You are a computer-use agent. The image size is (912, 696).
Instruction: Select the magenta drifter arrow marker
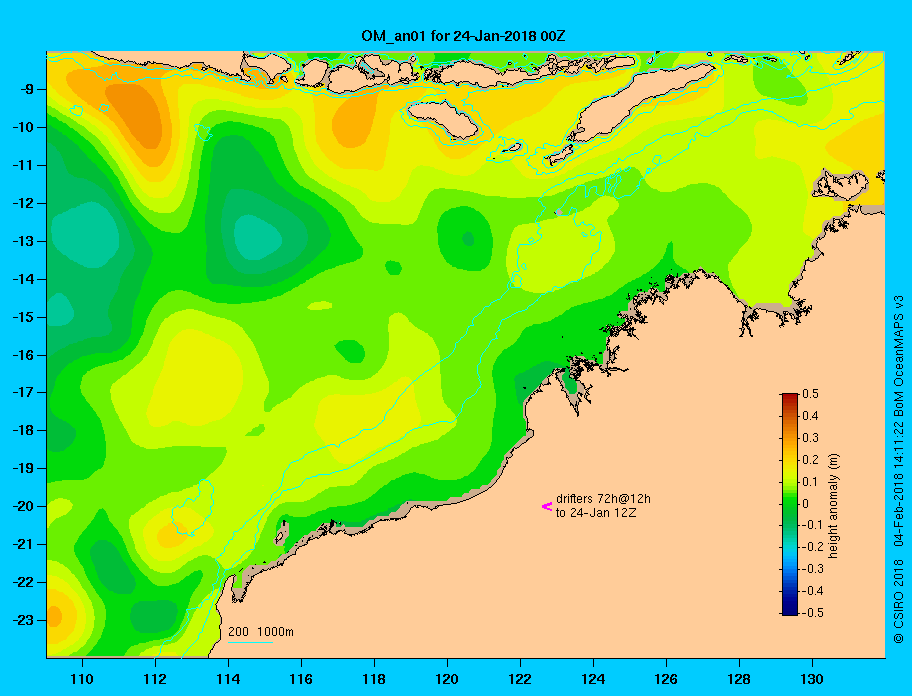pos(547,506)
